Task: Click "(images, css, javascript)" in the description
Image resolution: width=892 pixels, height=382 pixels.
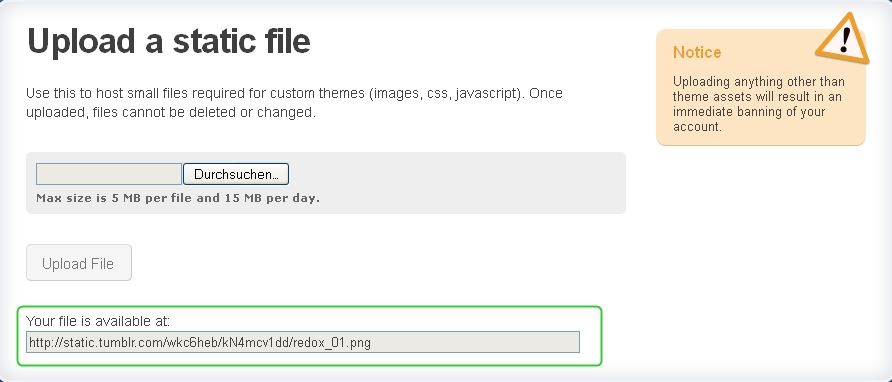Action: pyautogui.click(x=446, y=93)
